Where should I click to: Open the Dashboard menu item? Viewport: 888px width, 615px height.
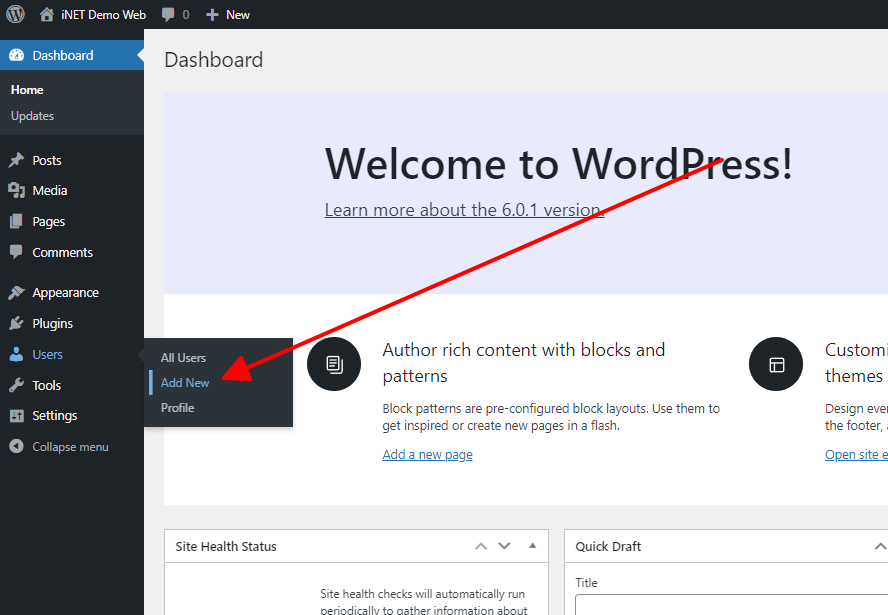[72, 55]
